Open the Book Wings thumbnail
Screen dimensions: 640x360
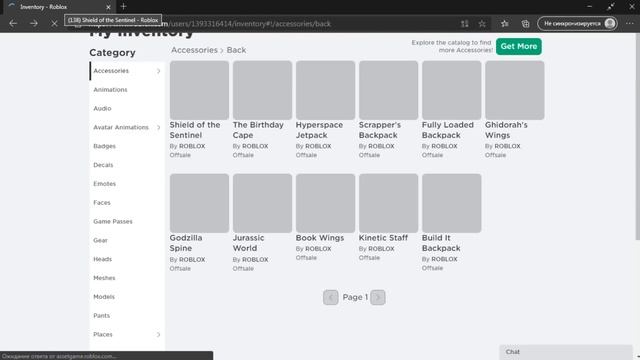click(x=325, y=203)
